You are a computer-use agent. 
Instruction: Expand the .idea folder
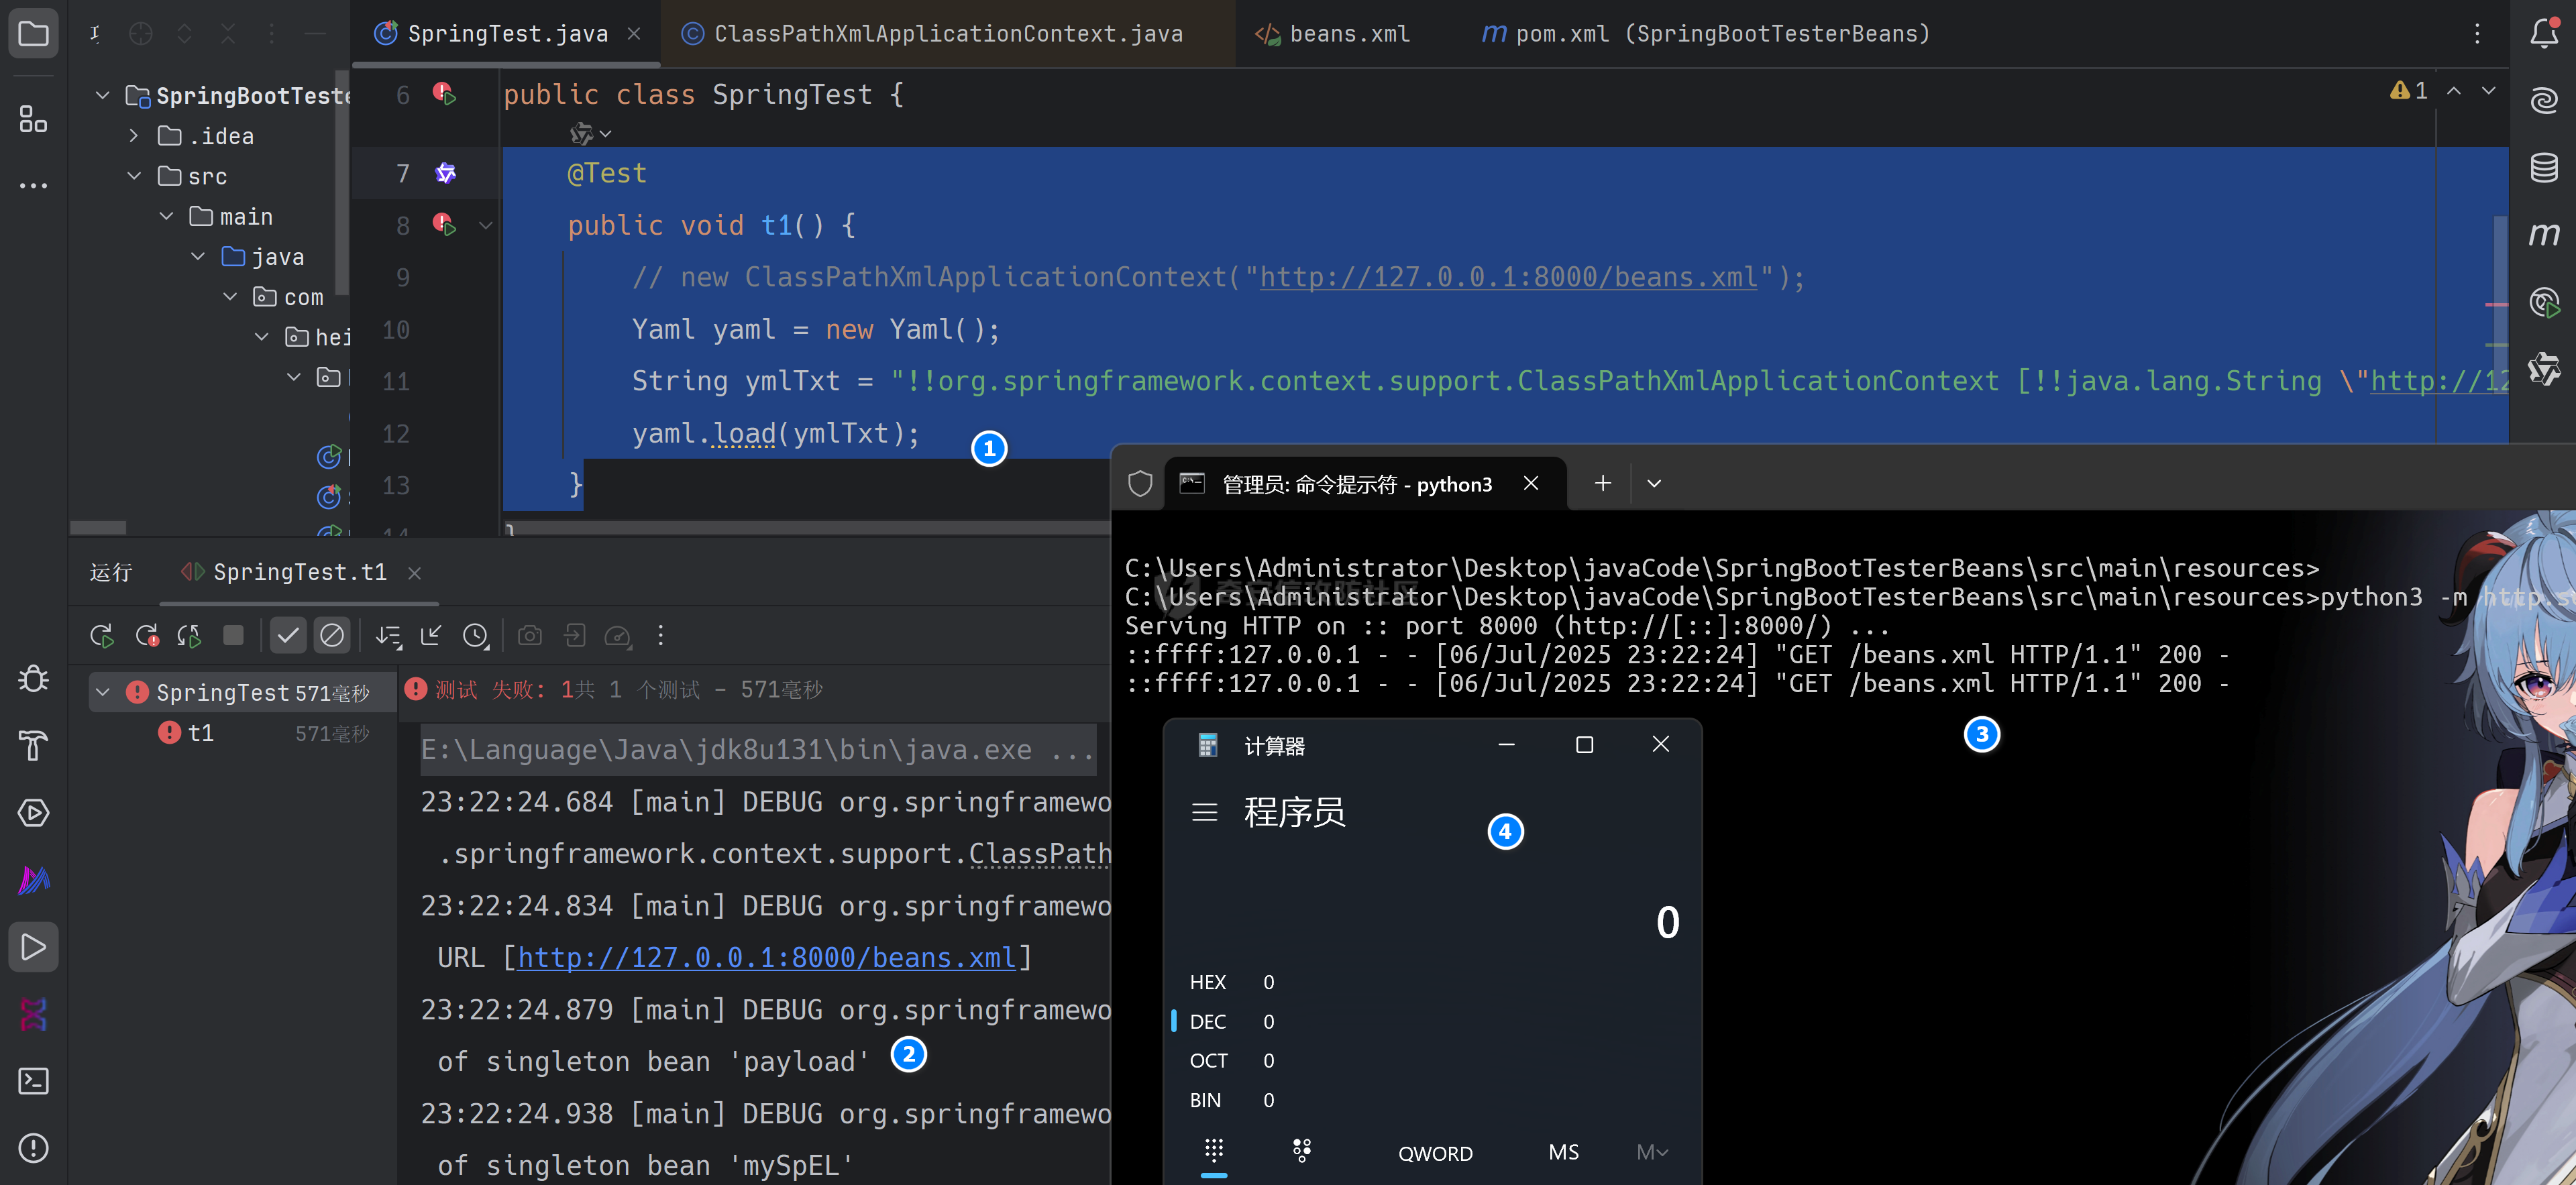(134, 135)
